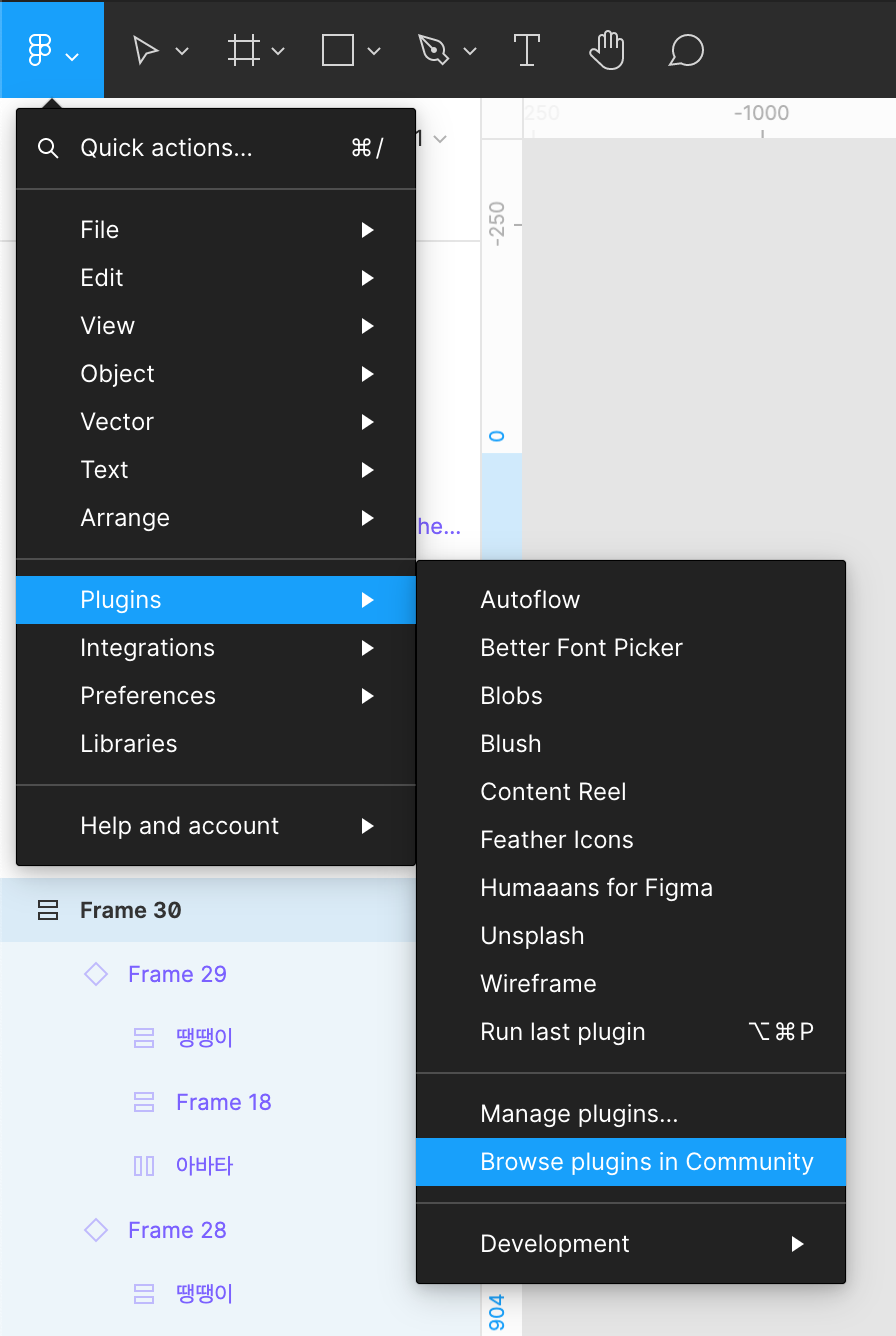This screenshot has height=1336, width=896.
Task: Expand the Arrange submenu
Action: [216, 518]
